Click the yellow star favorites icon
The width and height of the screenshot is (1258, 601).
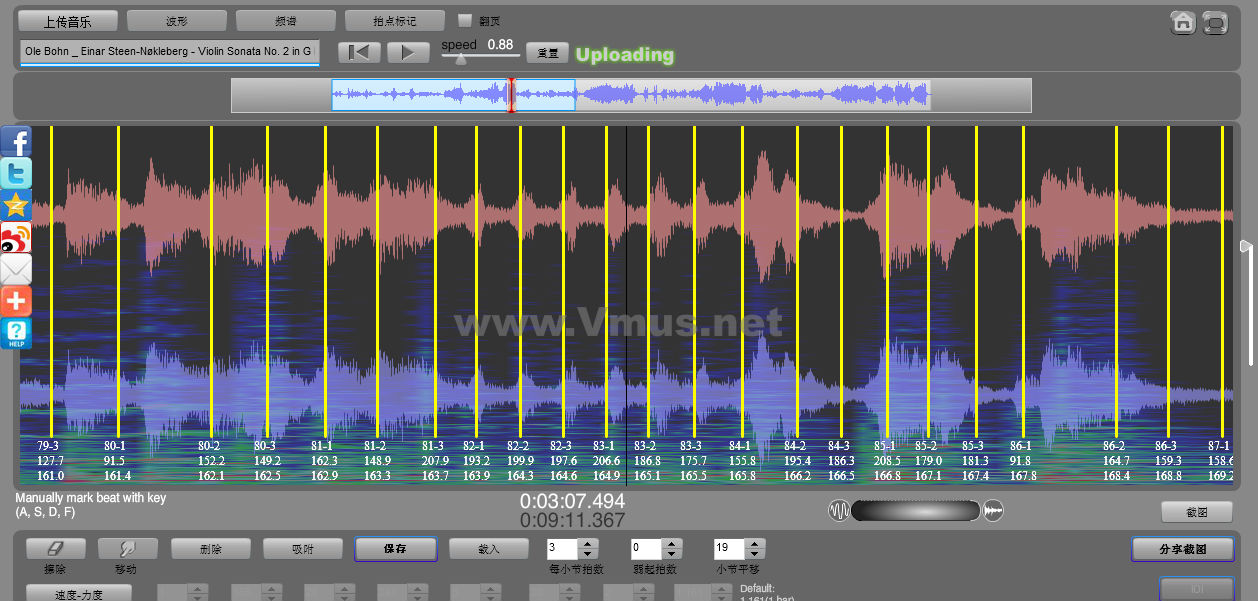16,206
